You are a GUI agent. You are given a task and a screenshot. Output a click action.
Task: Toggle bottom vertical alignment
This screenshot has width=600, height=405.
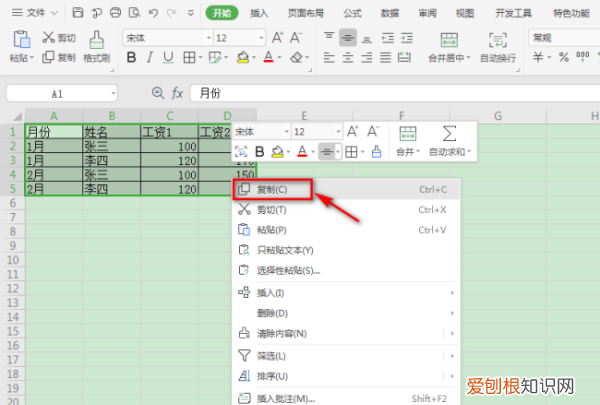367,38
